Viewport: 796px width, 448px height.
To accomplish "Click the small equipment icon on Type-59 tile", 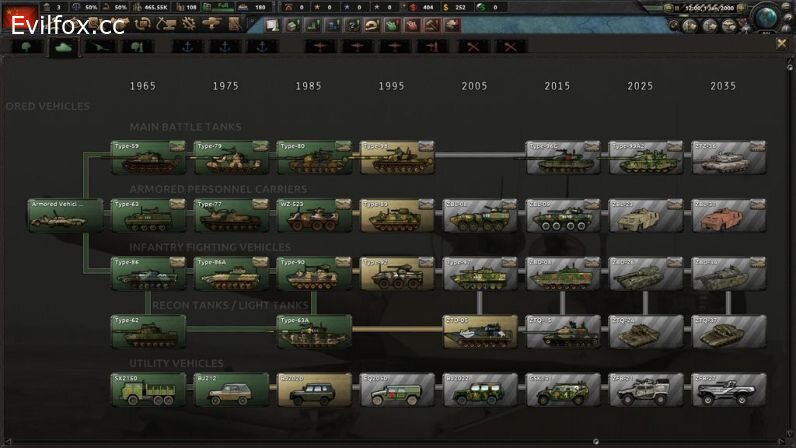I will click(x=177, y=146).
